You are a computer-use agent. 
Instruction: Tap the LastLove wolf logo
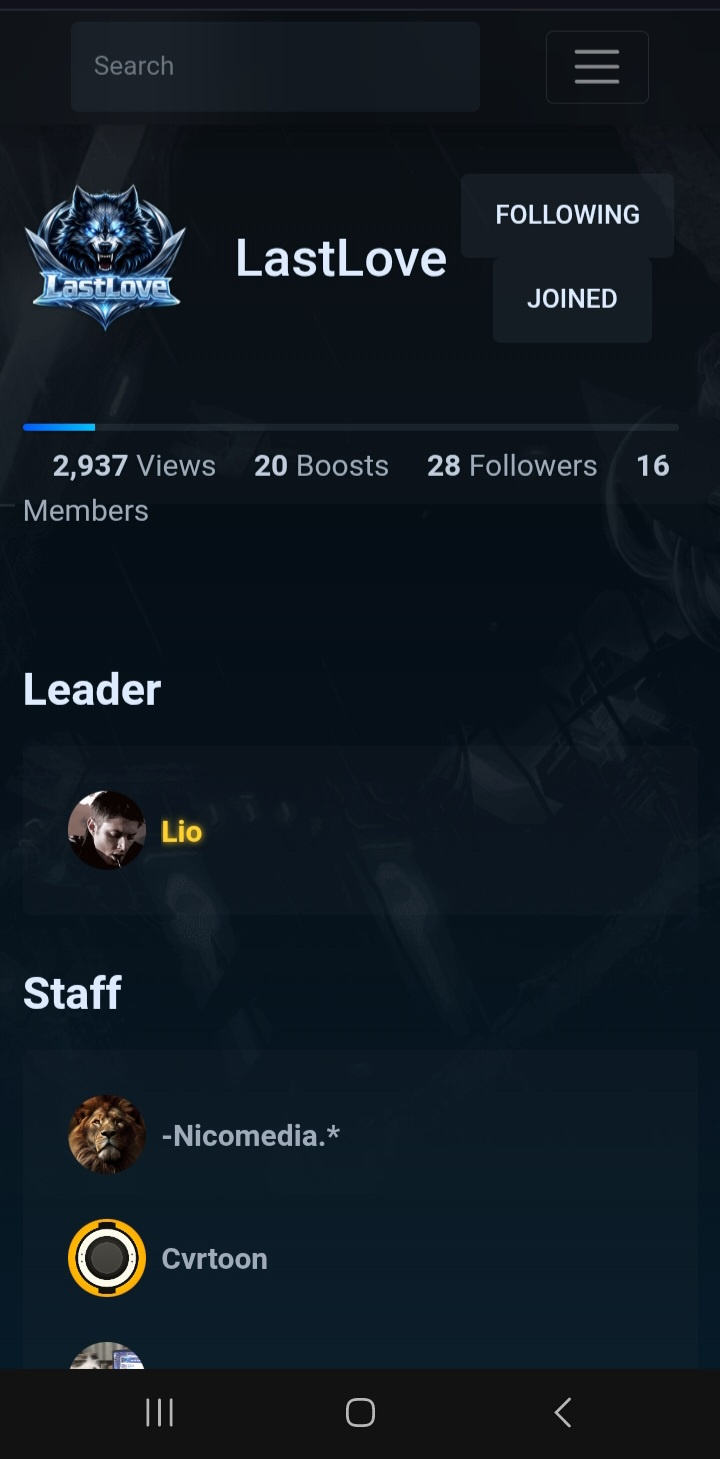coord(105,257)
